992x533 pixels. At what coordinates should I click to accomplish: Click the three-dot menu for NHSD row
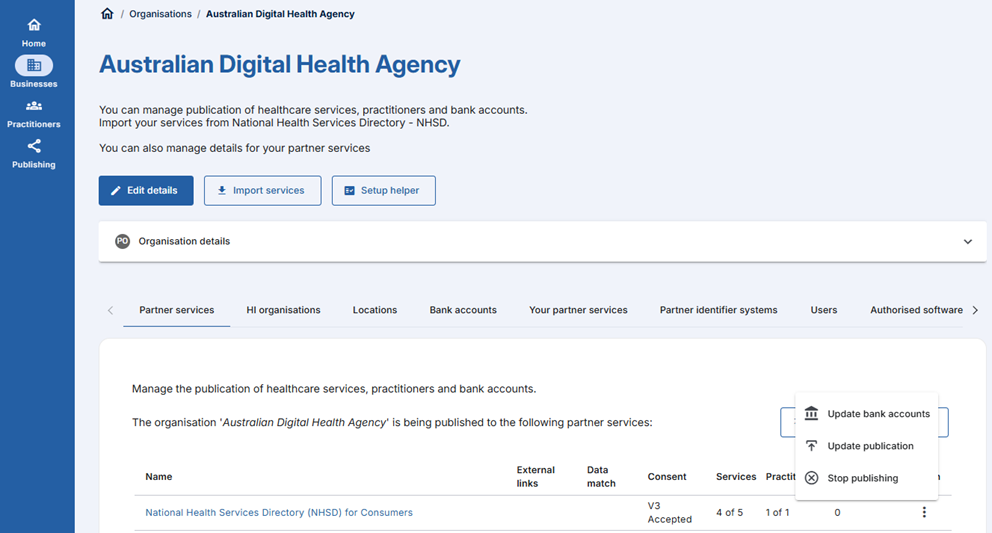pos(924,512)
